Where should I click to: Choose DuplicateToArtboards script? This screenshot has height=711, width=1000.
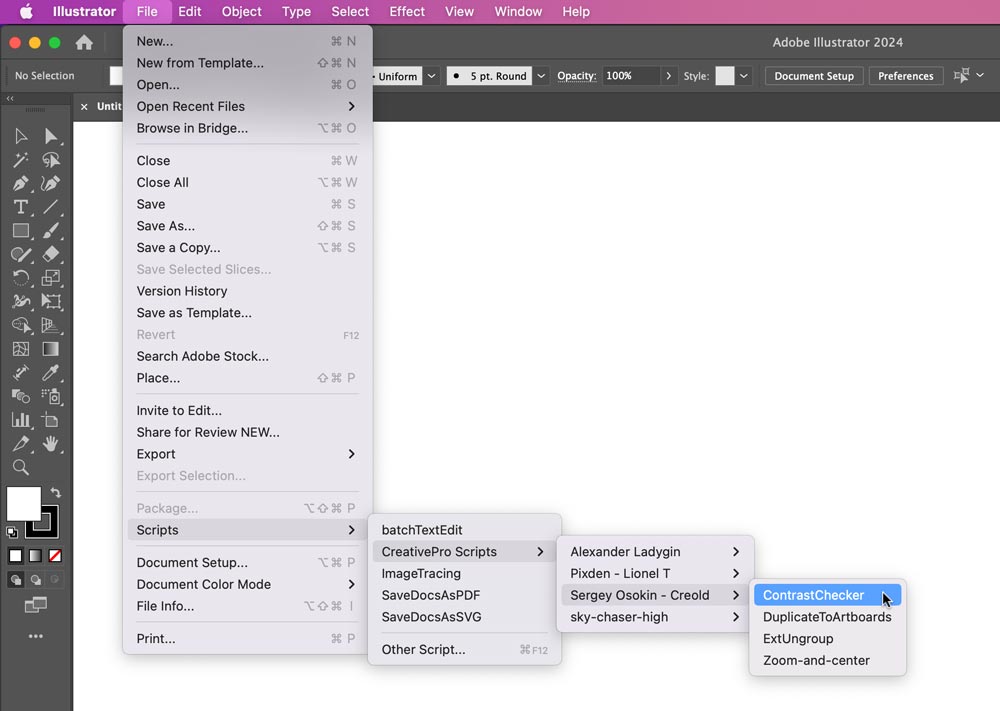coord(827,617)
